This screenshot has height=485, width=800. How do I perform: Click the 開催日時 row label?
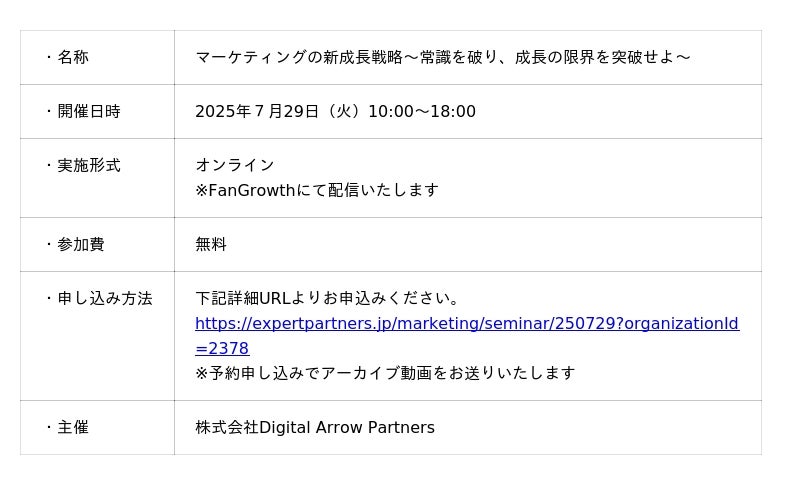point(88,111)
